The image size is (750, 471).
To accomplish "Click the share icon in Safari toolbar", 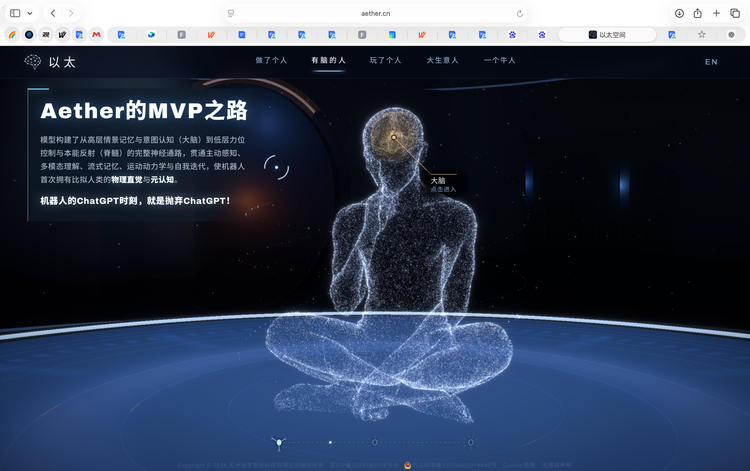I will [x=697, y=13].
